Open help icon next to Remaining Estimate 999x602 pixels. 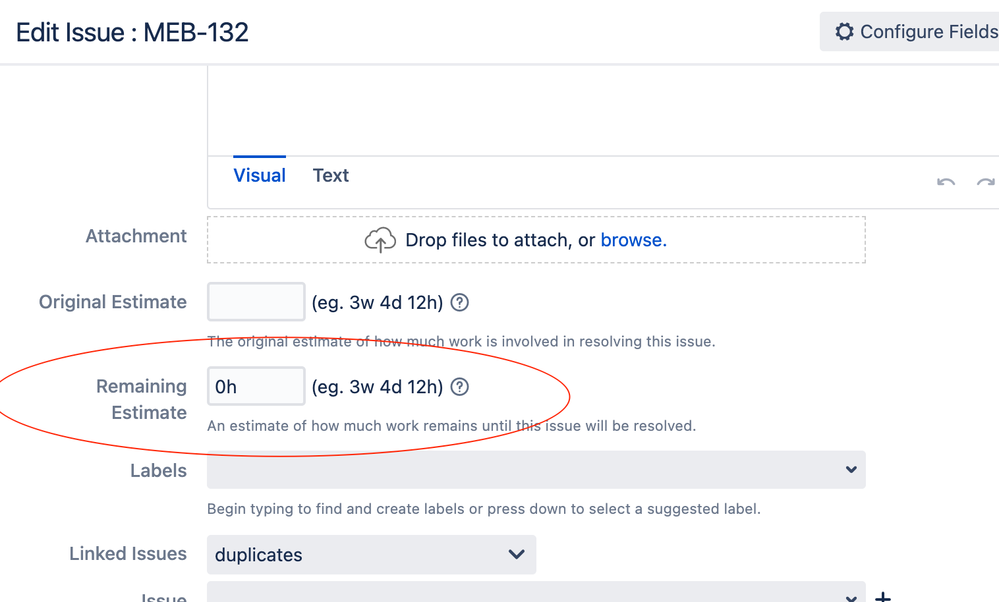(459, 387)
